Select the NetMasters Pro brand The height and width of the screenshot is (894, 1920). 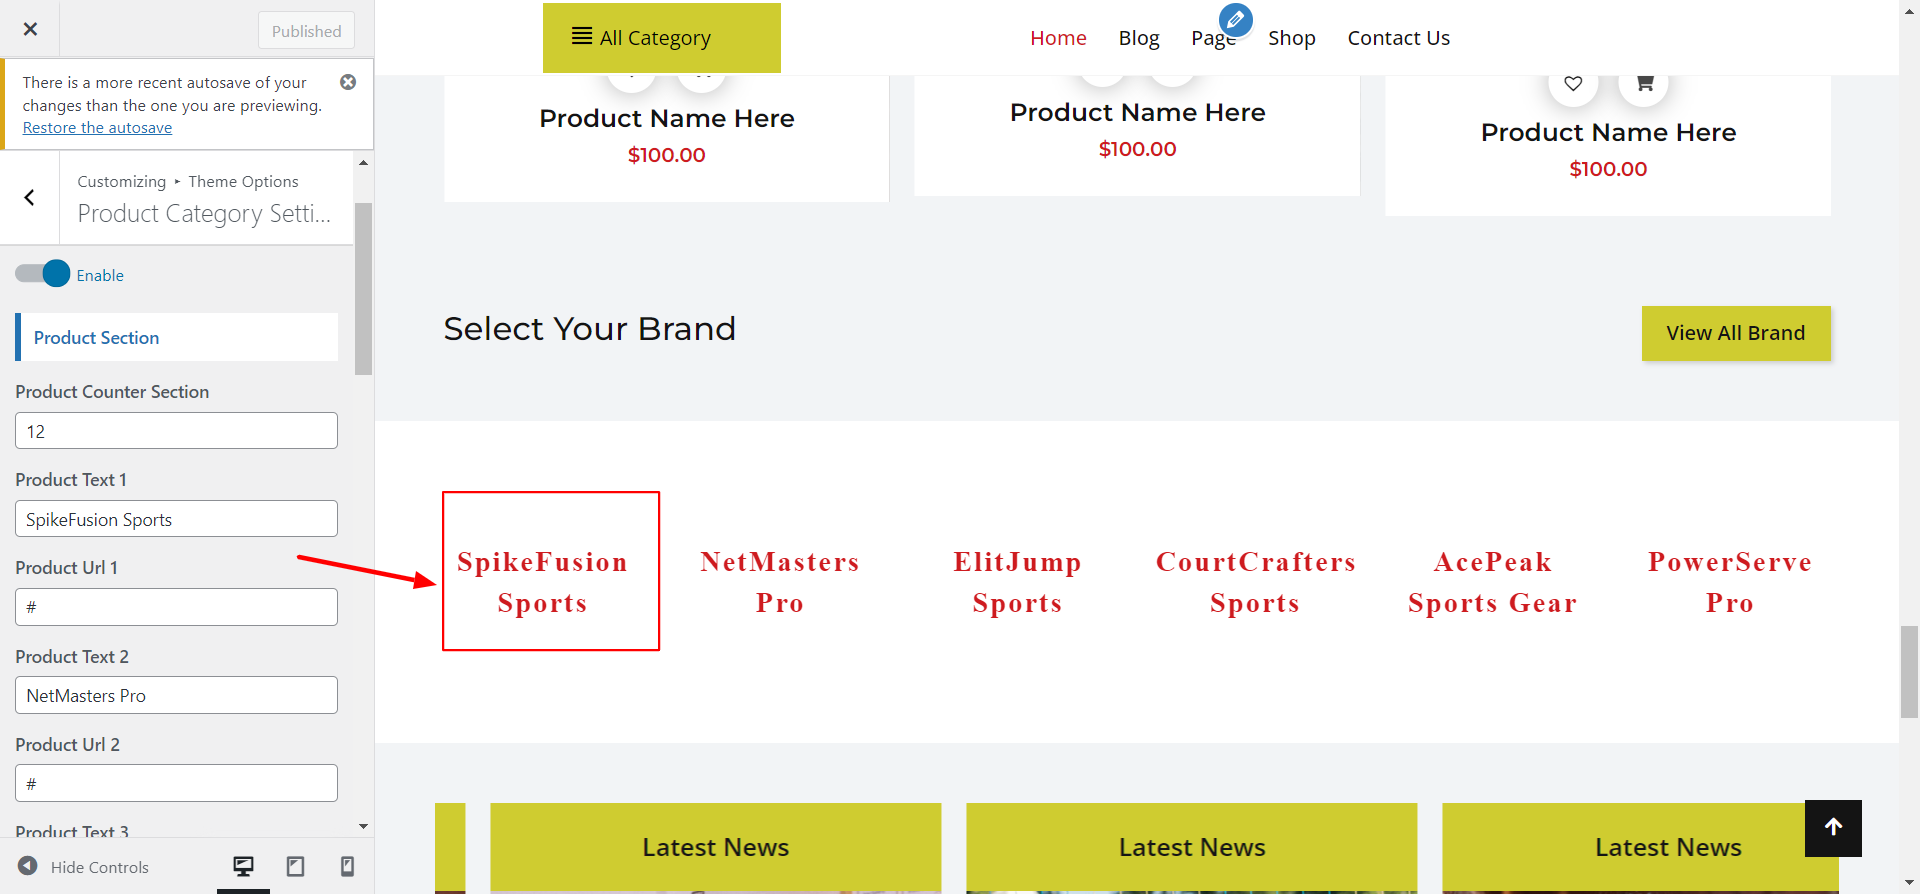click(779, 582)
